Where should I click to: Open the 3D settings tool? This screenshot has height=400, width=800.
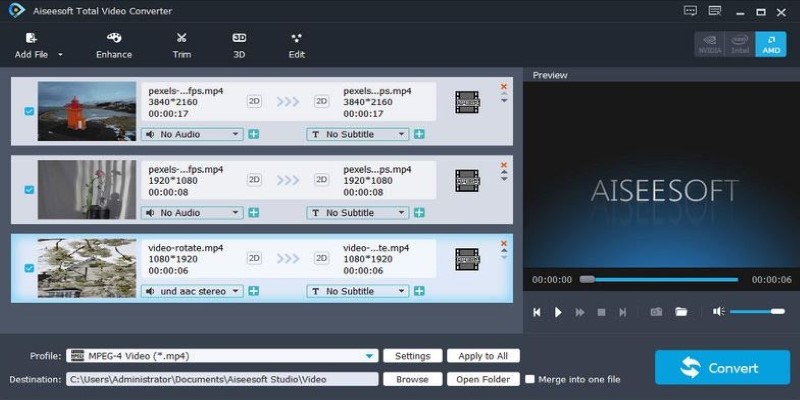[239, 38]
